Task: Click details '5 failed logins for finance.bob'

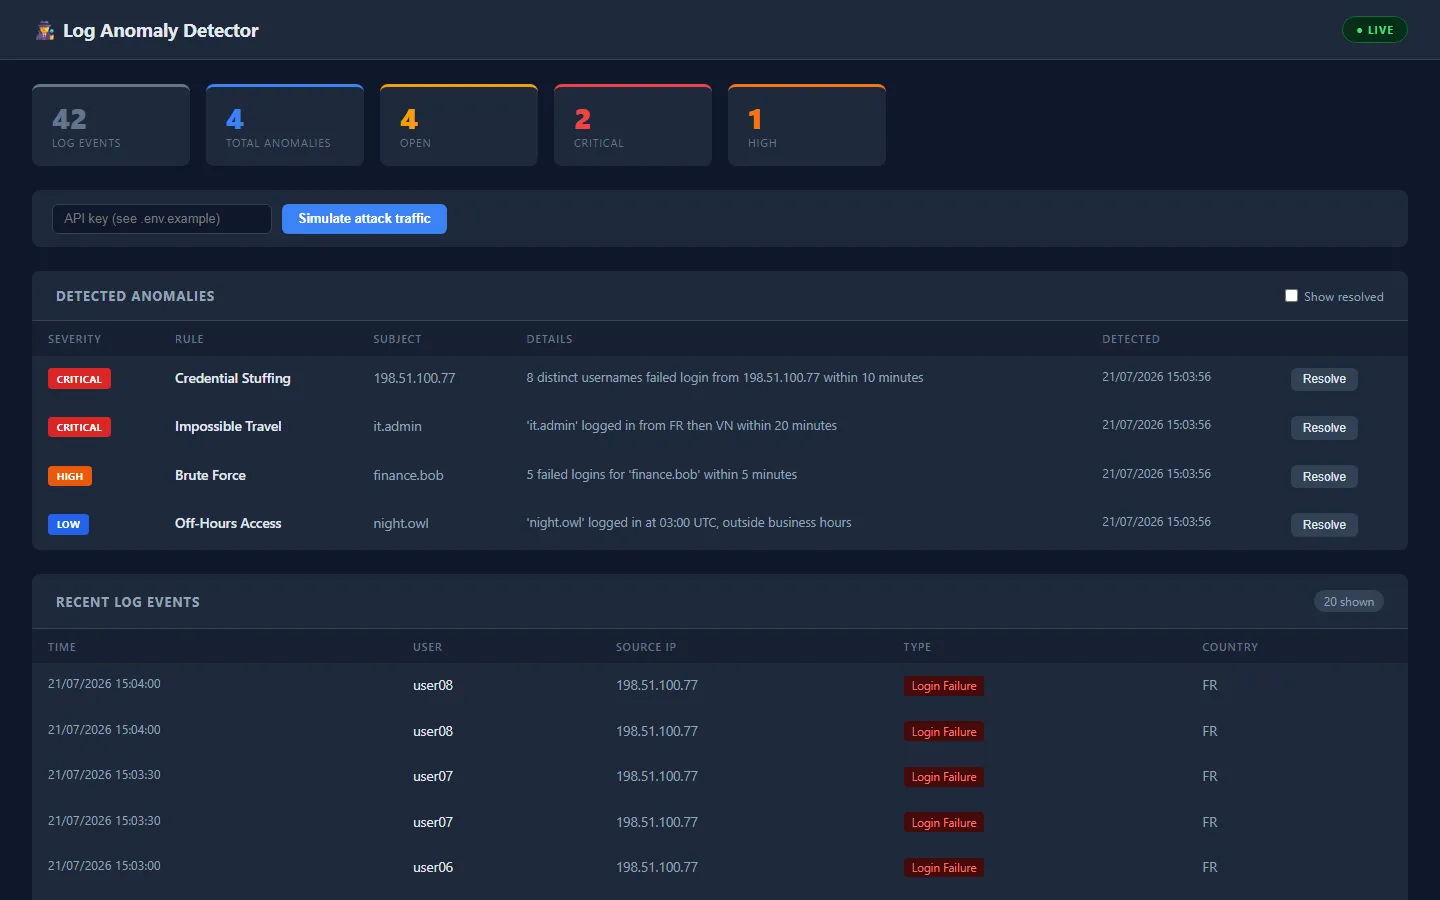Action: click(x=662, y=475)
